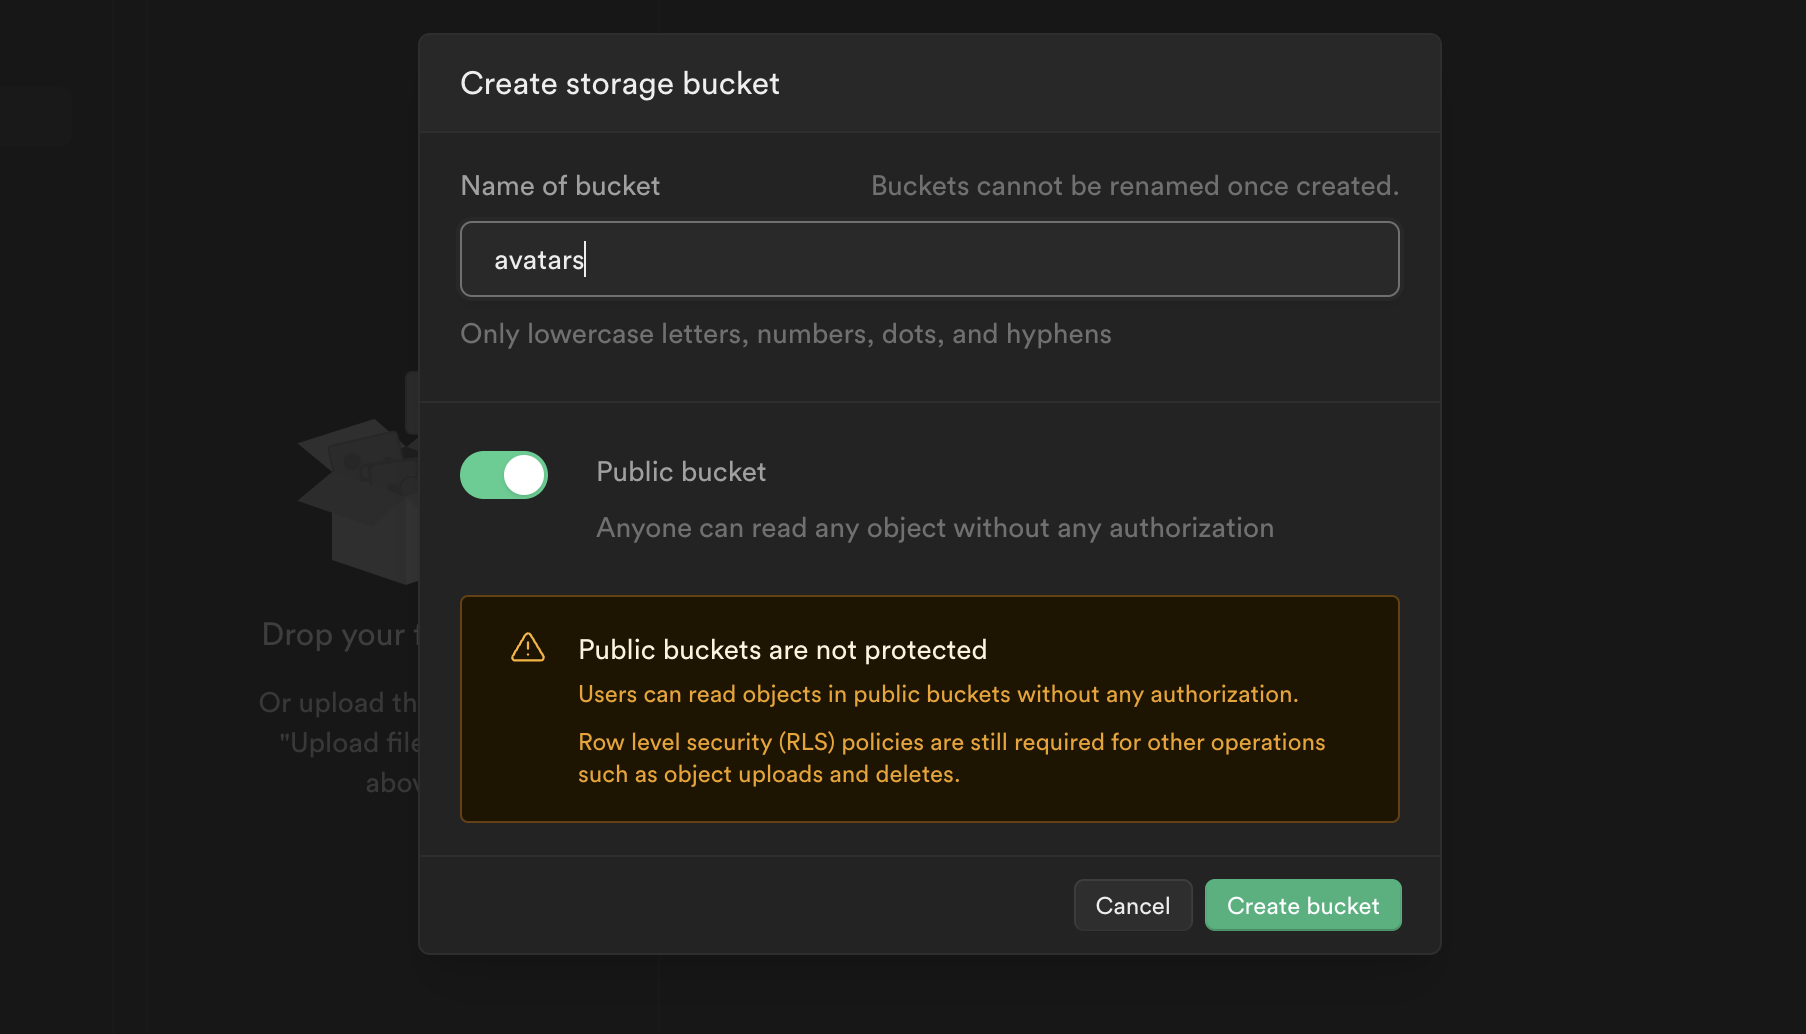Cancel the bucket creation dialog
The image size is (1806, 1034).
coord(1132,905)
